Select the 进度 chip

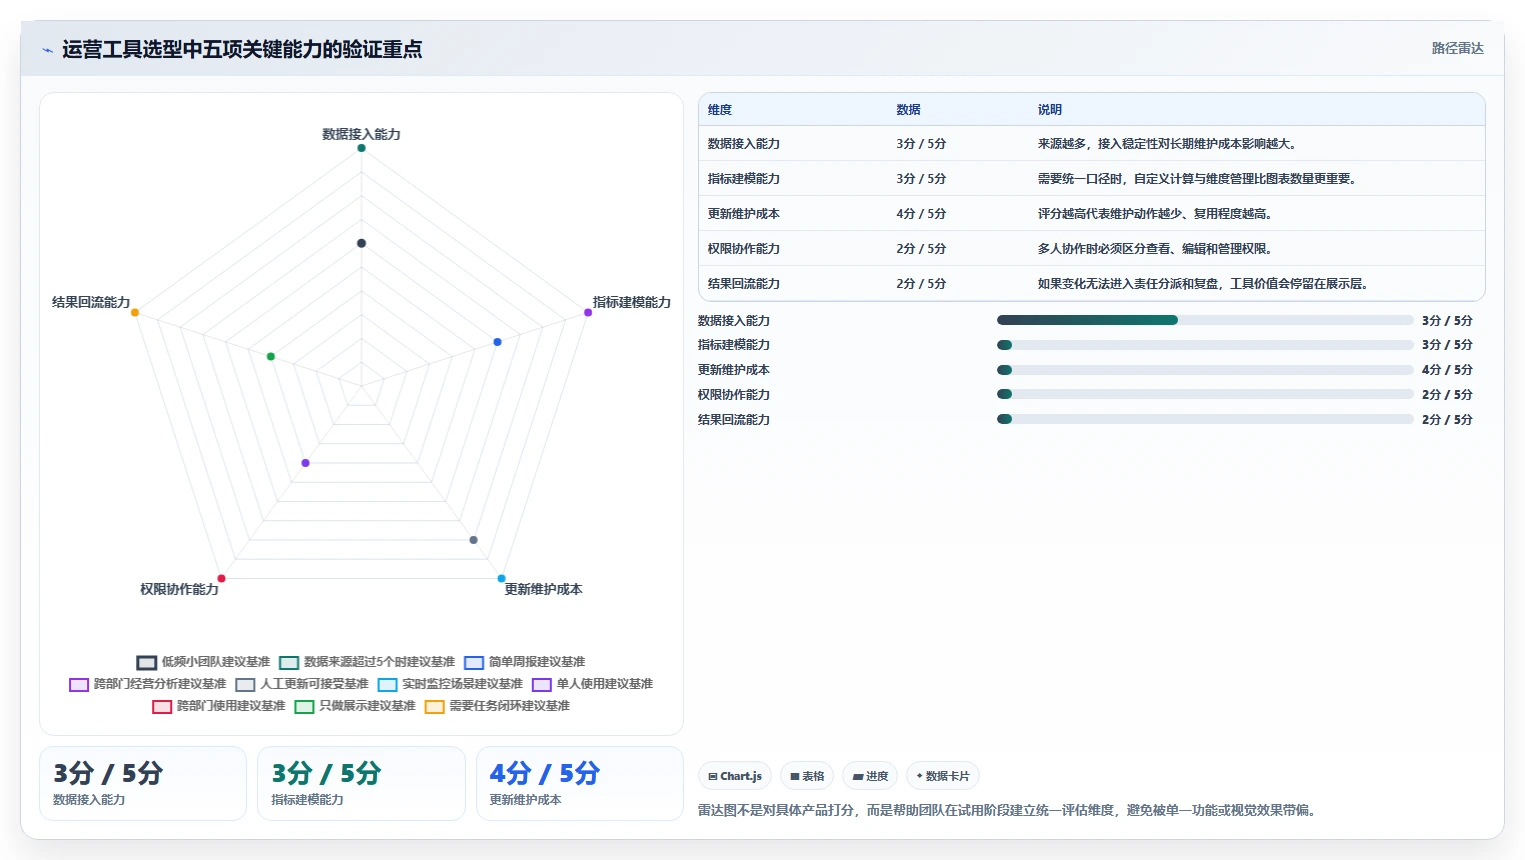point(870,776)
